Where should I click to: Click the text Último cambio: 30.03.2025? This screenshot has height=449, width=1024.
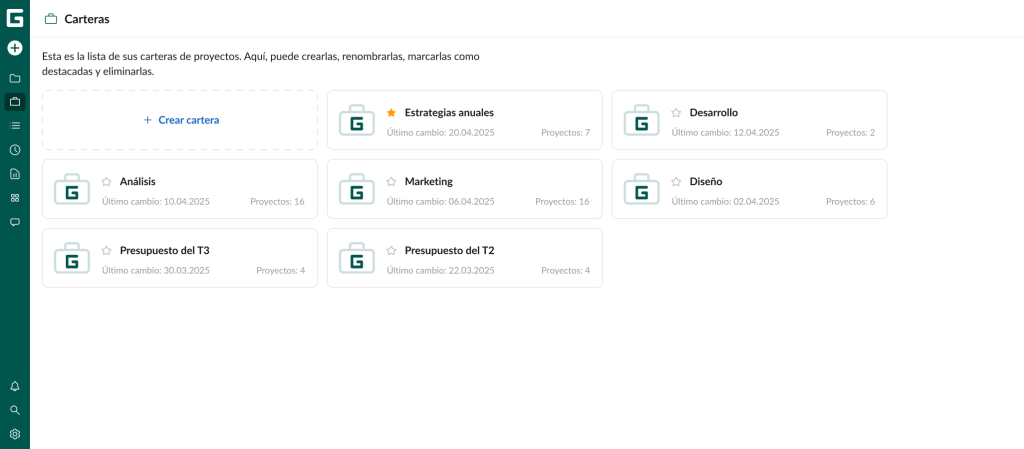tap(156, 270)
